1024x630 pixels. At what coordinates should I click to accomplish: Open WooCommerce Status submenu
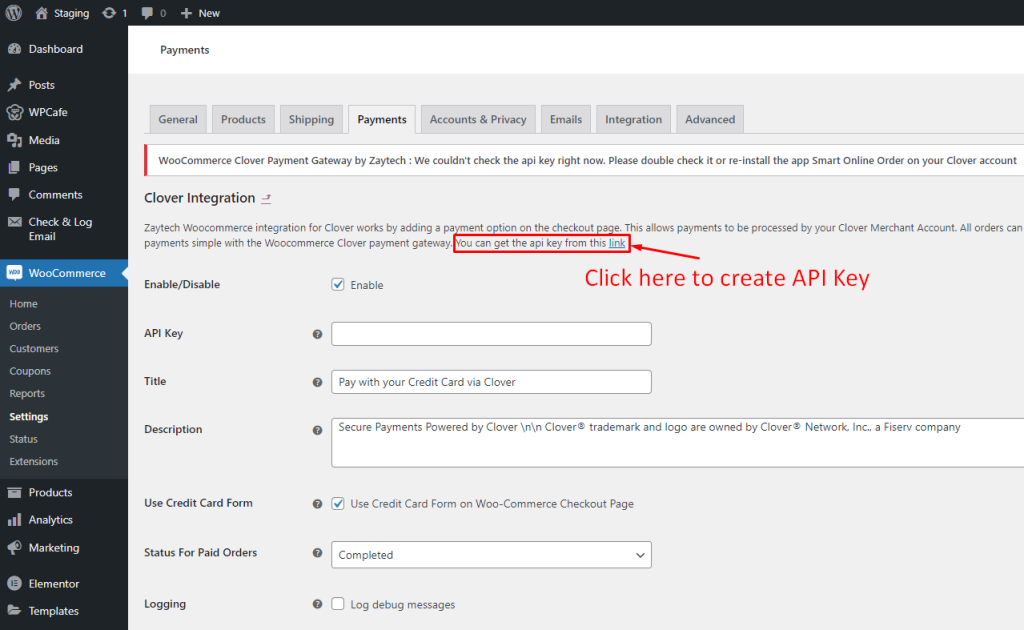point(24,439)
